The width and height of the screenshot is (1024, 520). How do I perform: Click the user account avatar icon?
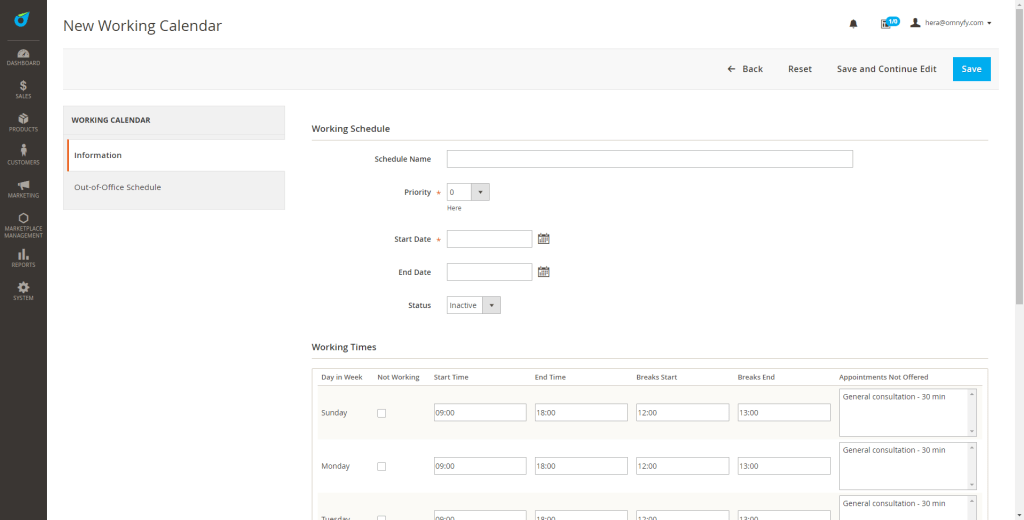[x=915, y=22]
